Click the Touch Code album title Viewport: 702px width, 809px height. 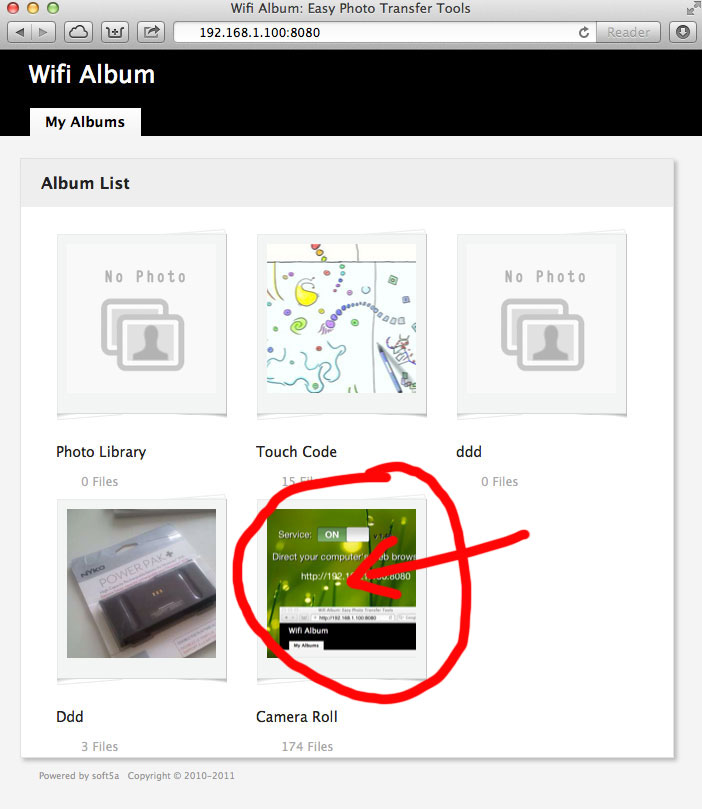[296, 452]
